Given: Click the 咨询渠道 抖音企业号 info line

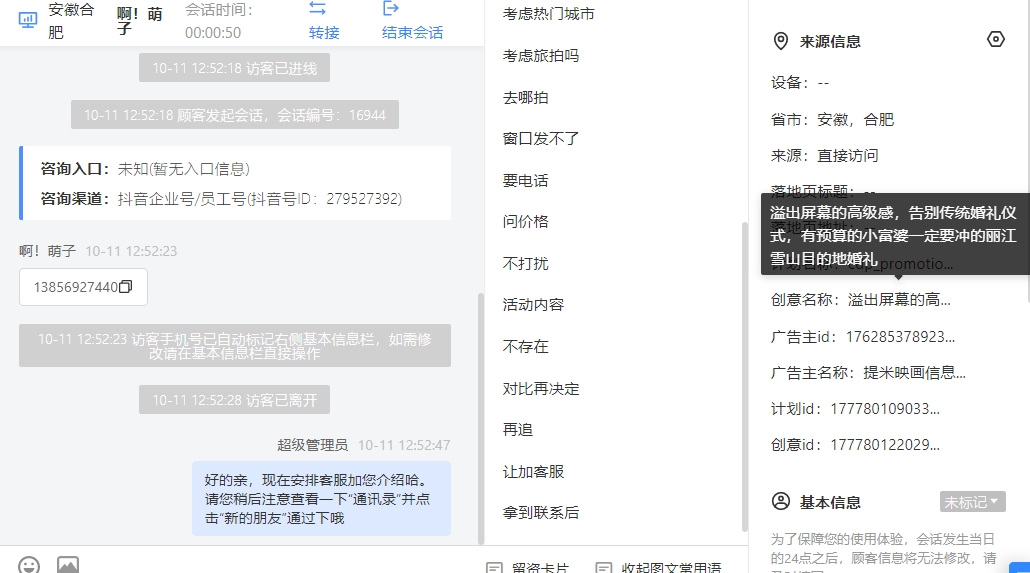Looking at the screenshot, I should (221, 198).
